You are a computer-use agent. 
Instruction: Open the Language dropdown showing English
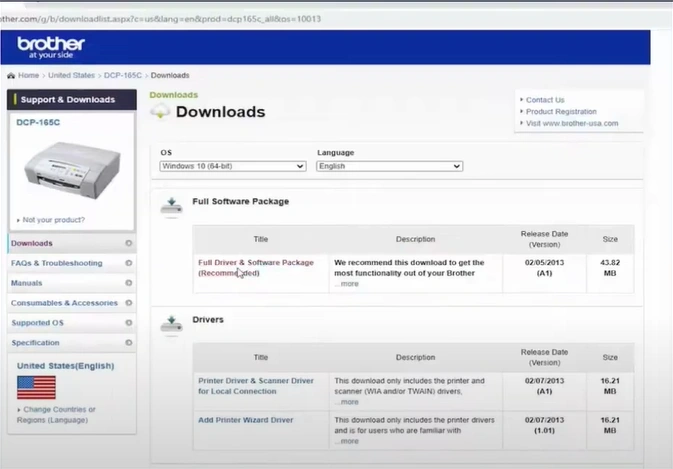click(x=389, y=166)
